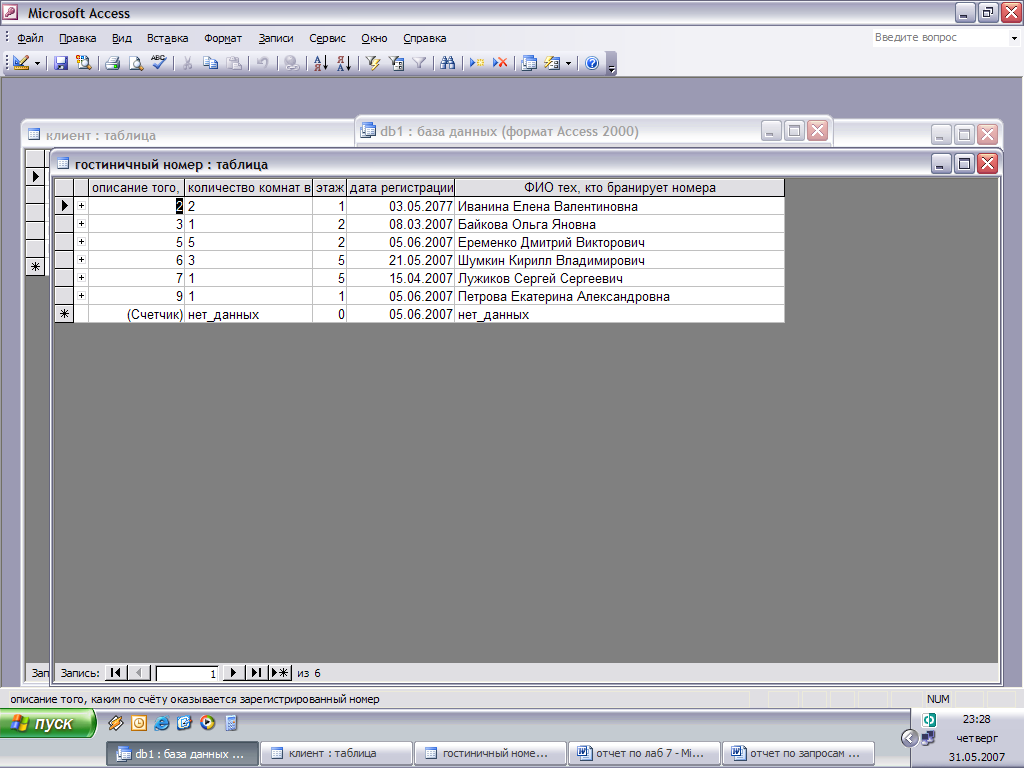Screen dimensions: 1024x768
Task: Toggle the Apply Filter funnel icon
Action: point(419,63)
